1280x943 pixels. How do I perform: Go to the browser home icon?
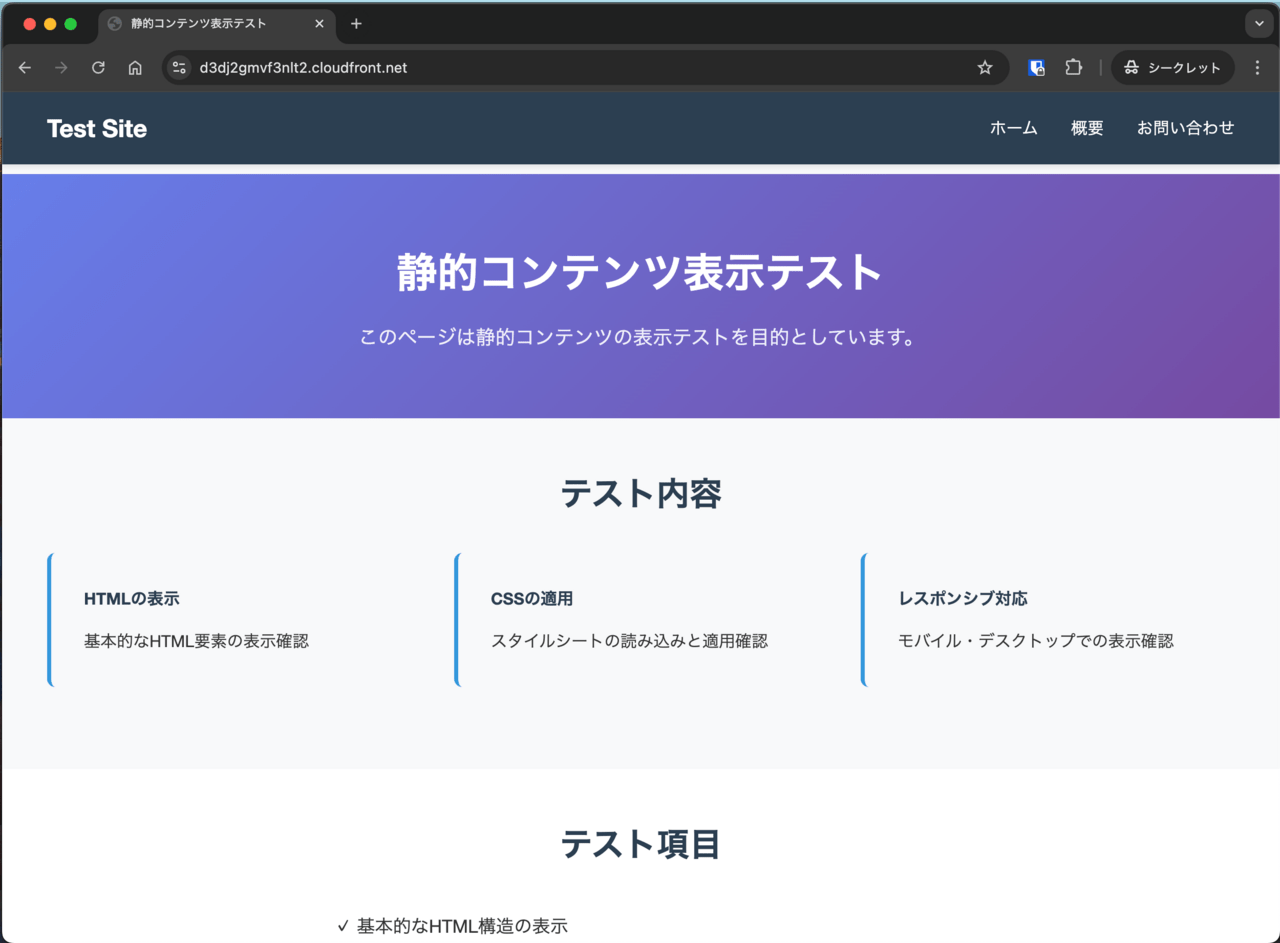pyautogui.click(x=135, y=68)
